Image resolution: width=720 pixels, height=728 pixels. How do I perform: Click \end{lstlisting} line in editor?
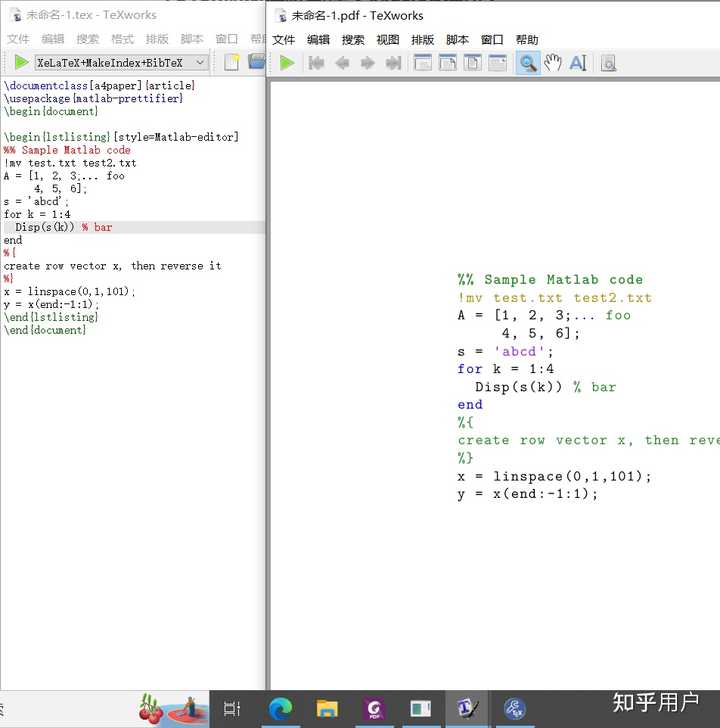[51, 317]
